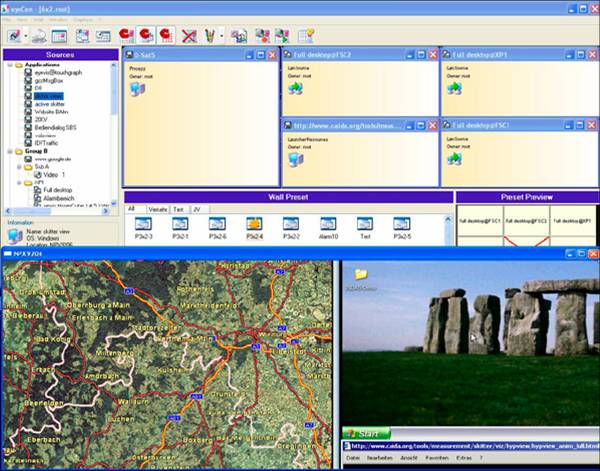Collapse the Group B folder in Sources
Viewport: 600px width, 471px height.
(10, 152)
